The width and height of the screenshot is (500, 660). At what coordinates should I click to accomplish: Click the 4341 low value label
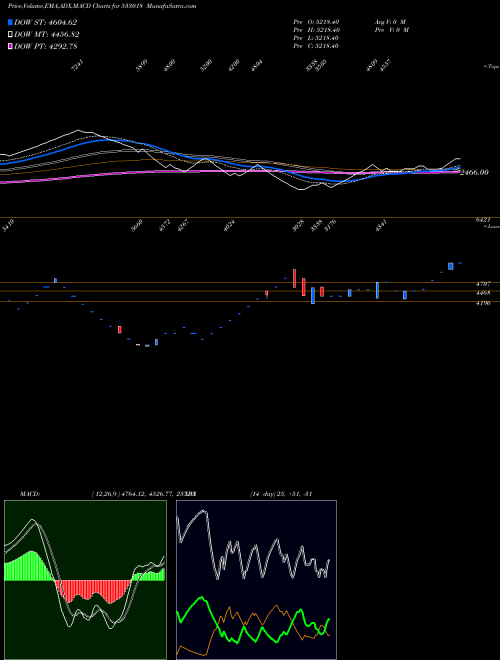(380, 225)
